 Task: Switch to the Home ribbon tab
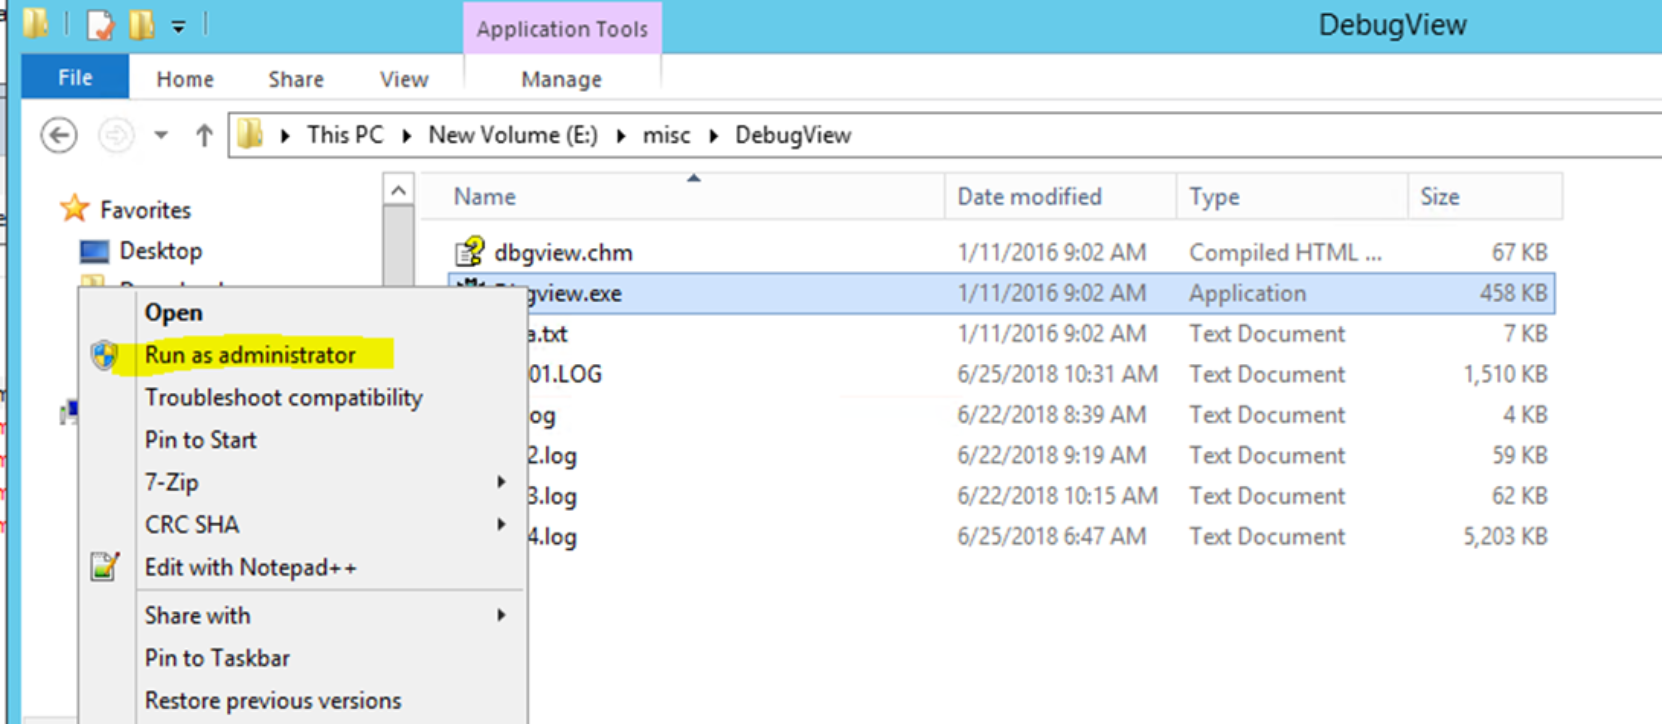pos(185,79)
